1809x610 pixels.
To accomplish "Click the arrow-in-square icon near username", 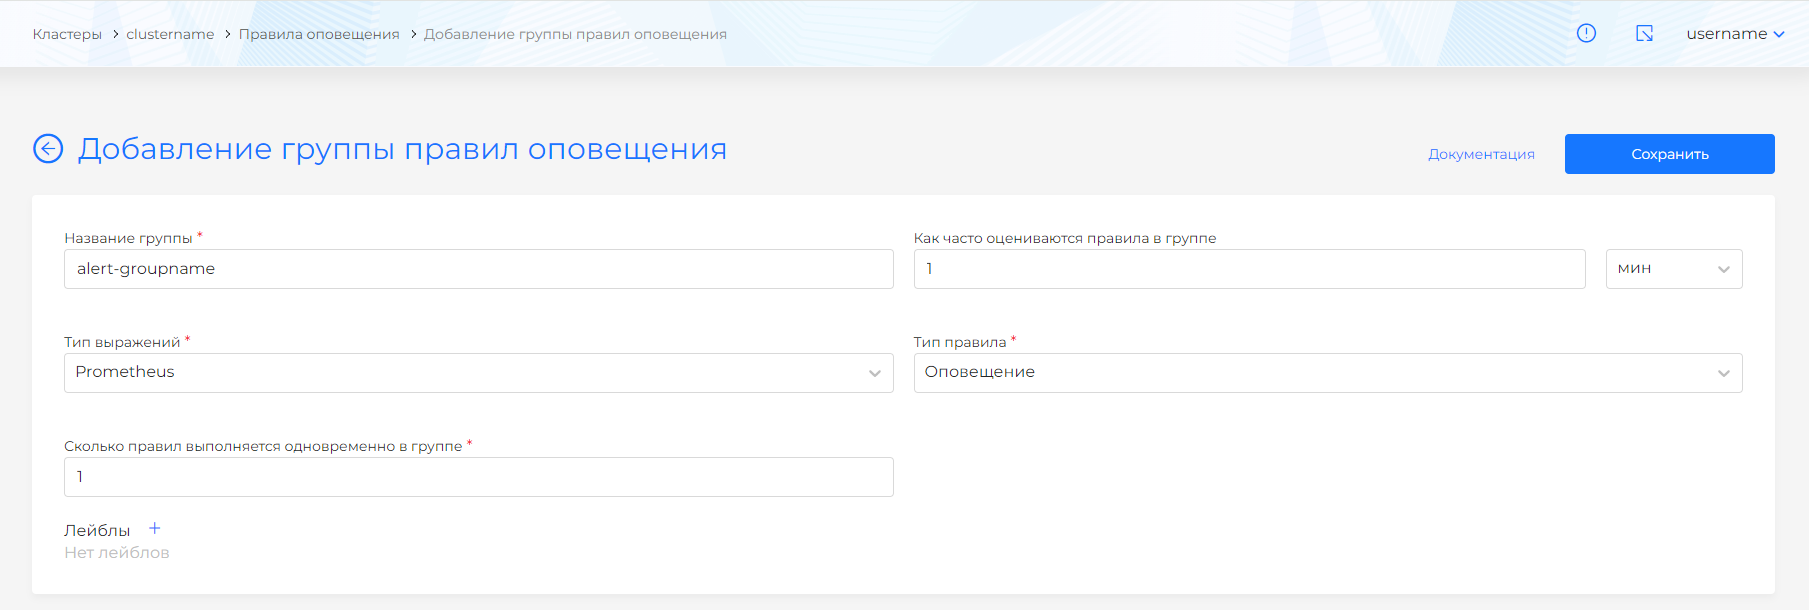I will click(1644, 33).
